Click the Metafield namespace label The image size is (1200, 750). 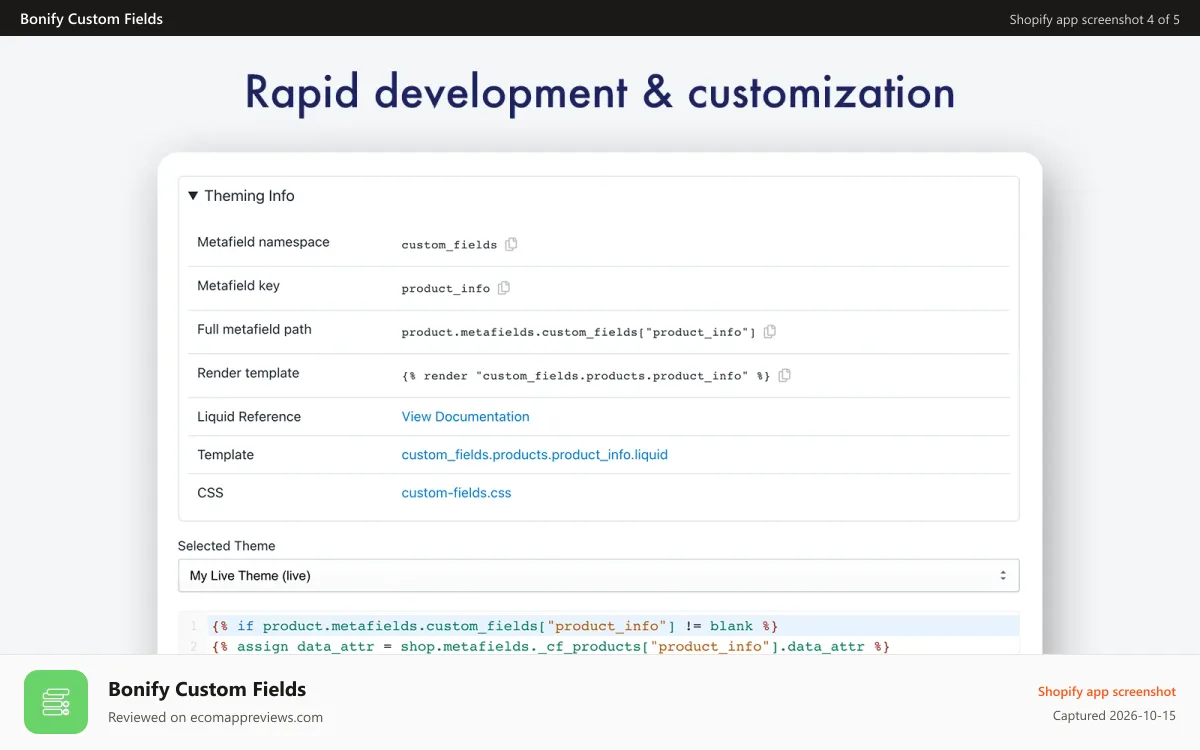[x=263, y=242]
